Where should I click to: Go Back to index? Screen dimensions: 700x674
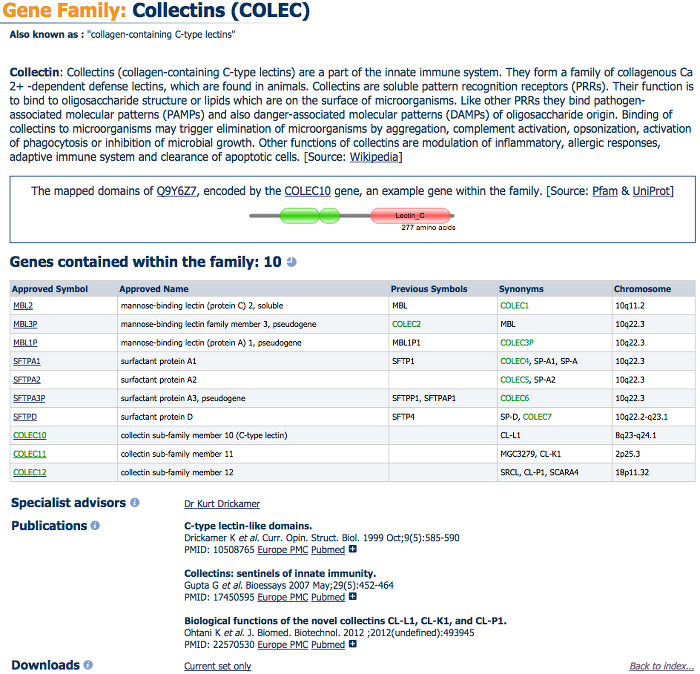point(661,666)
